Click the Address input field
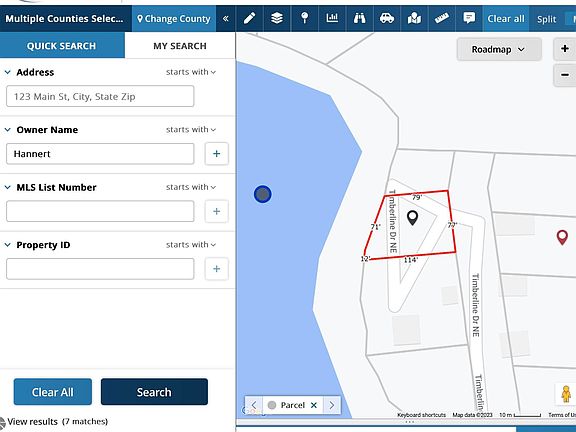Image resolution: width=576 pixels, height=432 pixels. point(100,96)
